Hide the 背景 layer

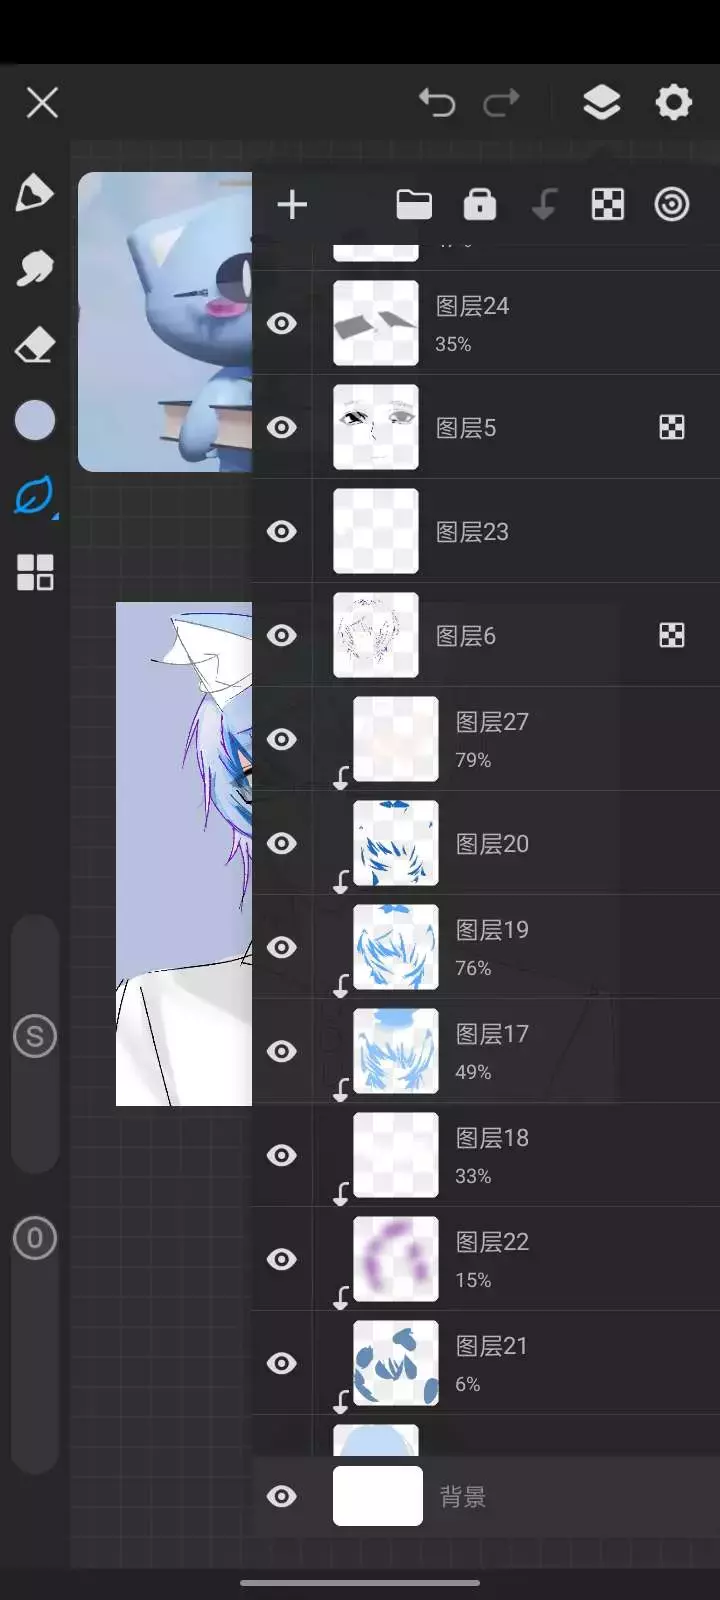tap(282, 1496)
